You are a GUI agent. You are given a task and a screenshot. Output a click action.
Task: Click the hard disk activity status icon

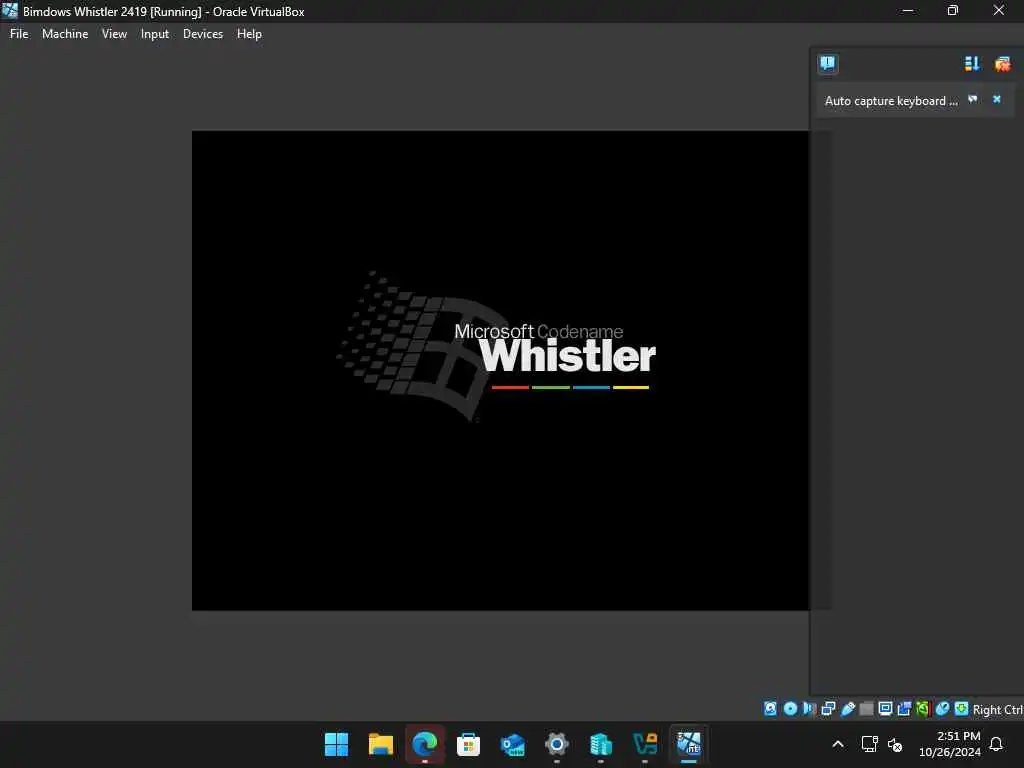770,709
